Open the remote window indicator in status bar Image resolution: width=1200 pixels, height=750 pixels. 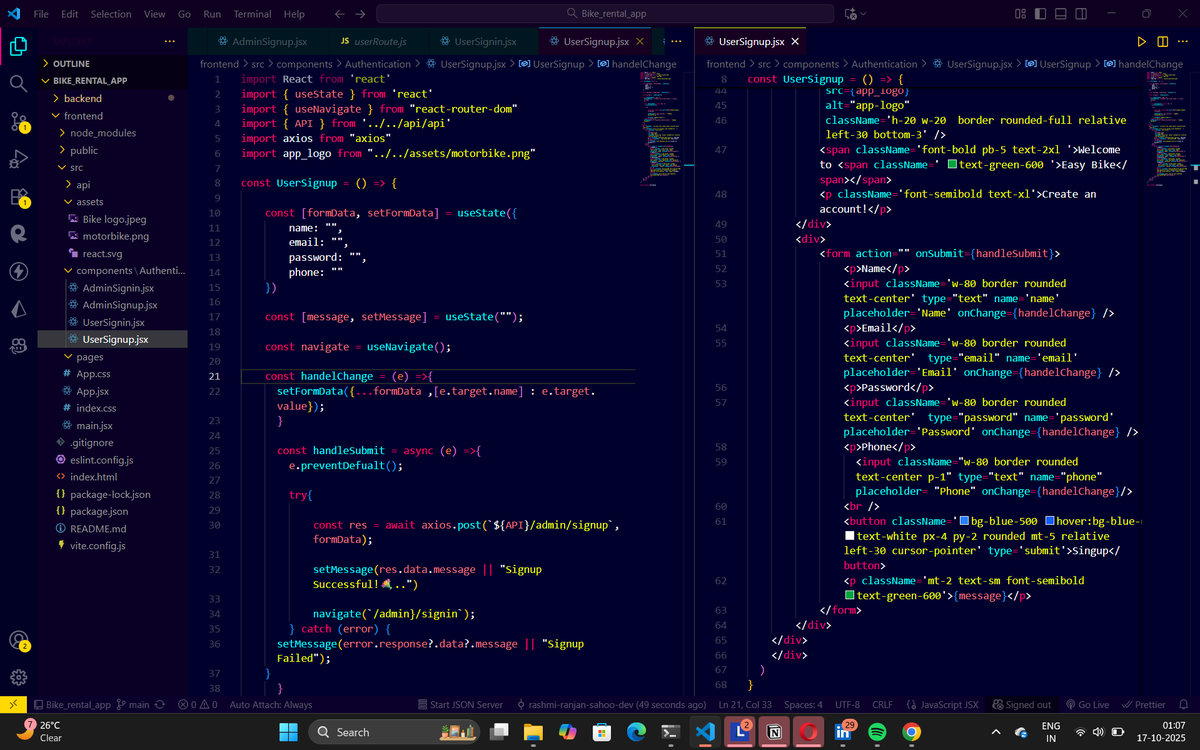(x=12, y=705)
